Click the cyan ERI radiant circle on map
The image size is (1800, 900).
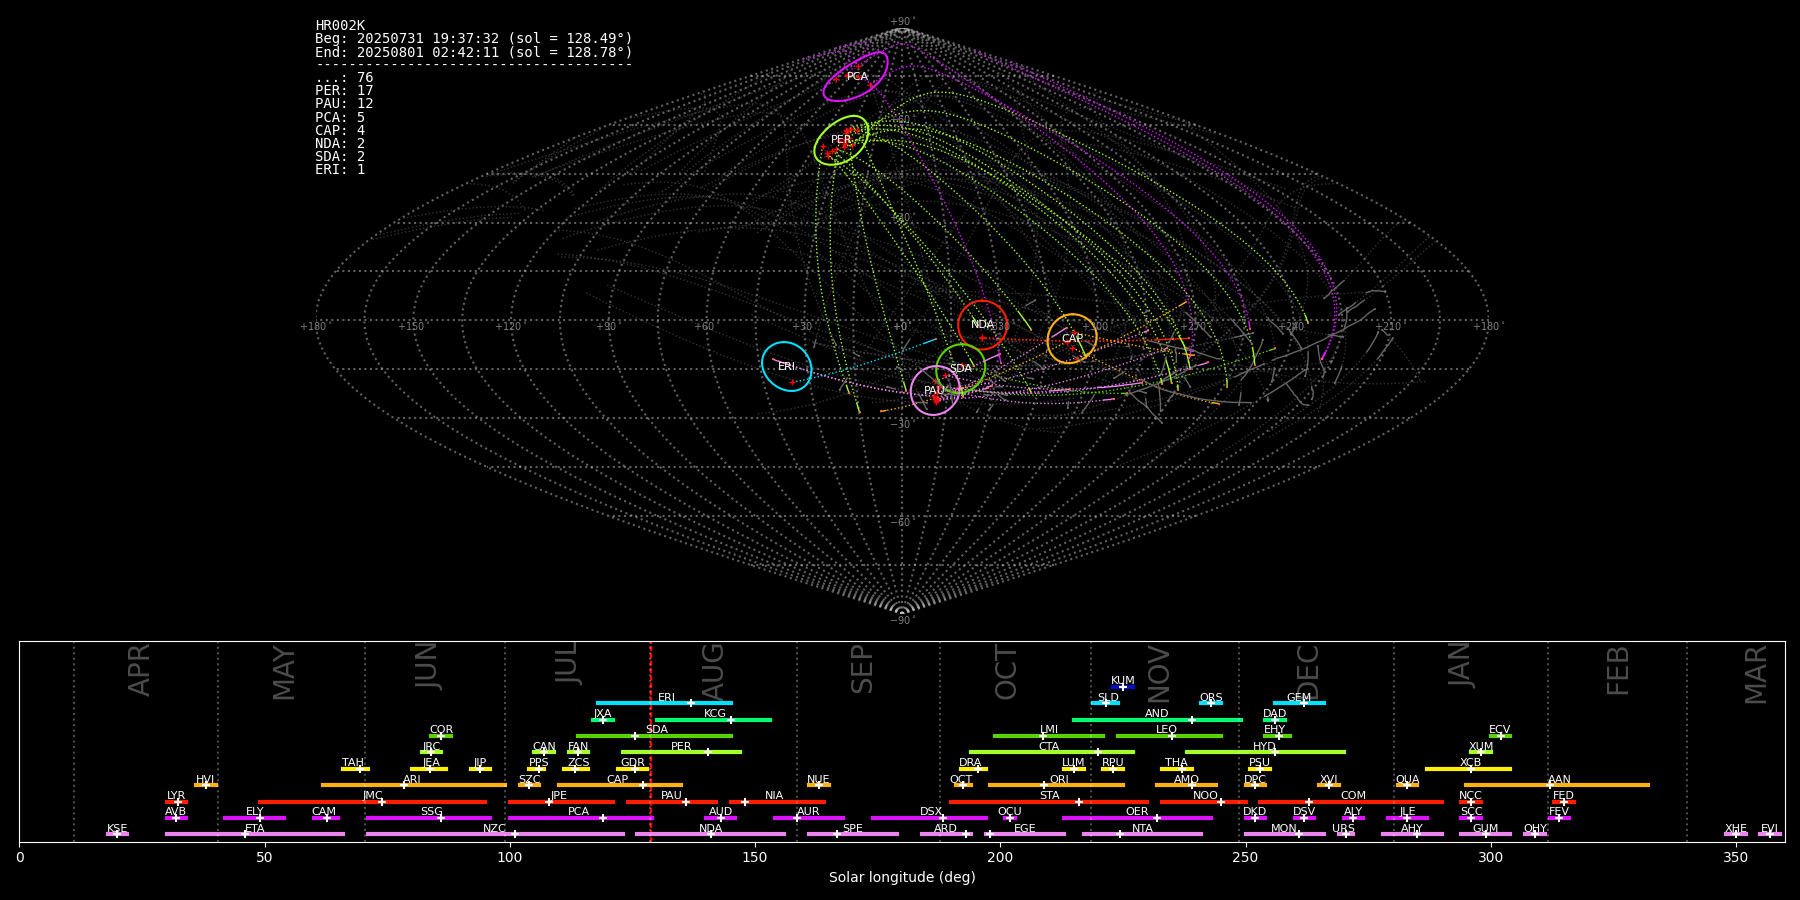click(787, 367)
